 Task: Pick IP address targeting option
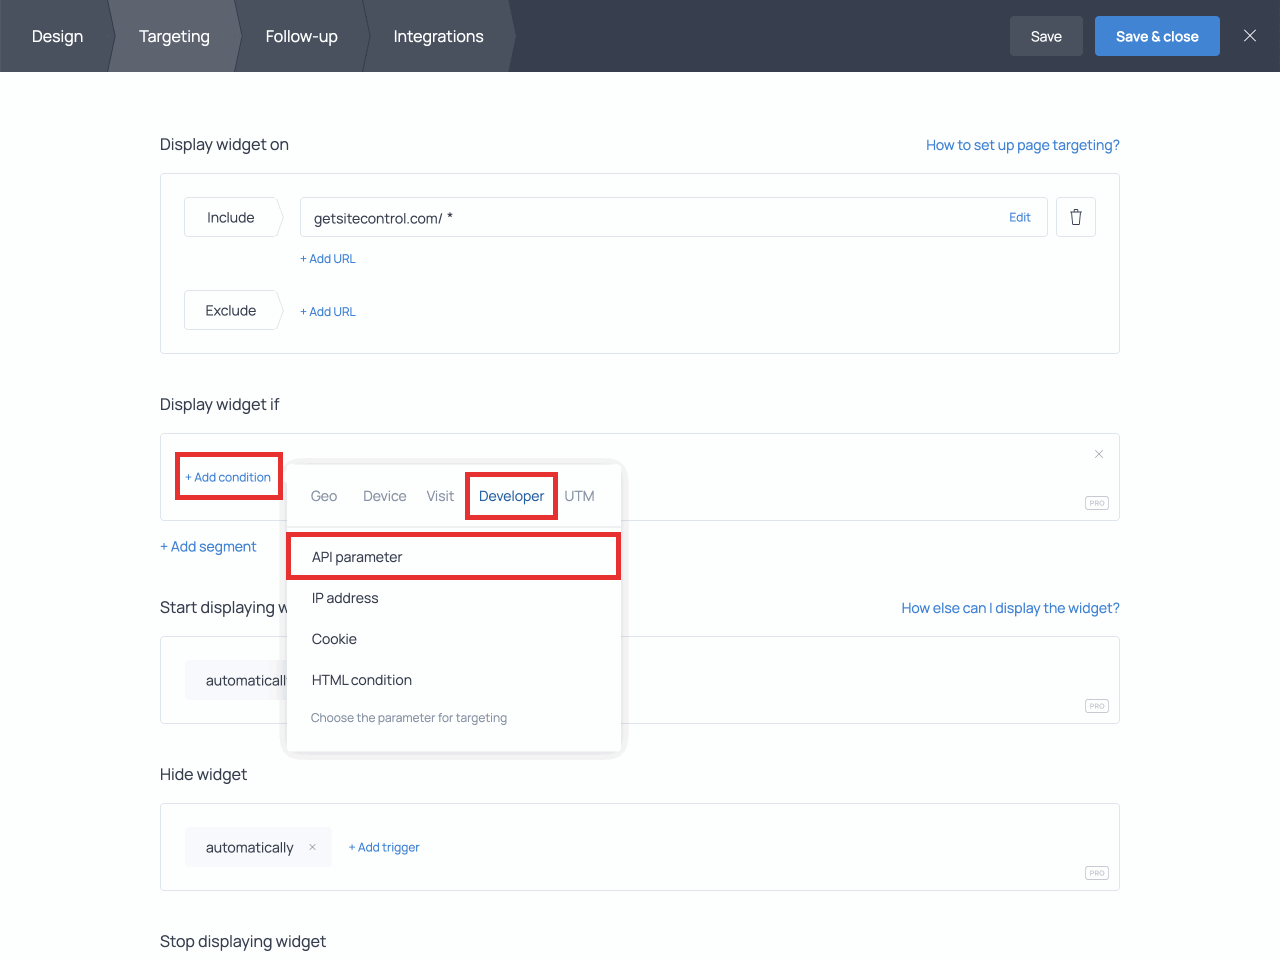(x=345, y=598)
